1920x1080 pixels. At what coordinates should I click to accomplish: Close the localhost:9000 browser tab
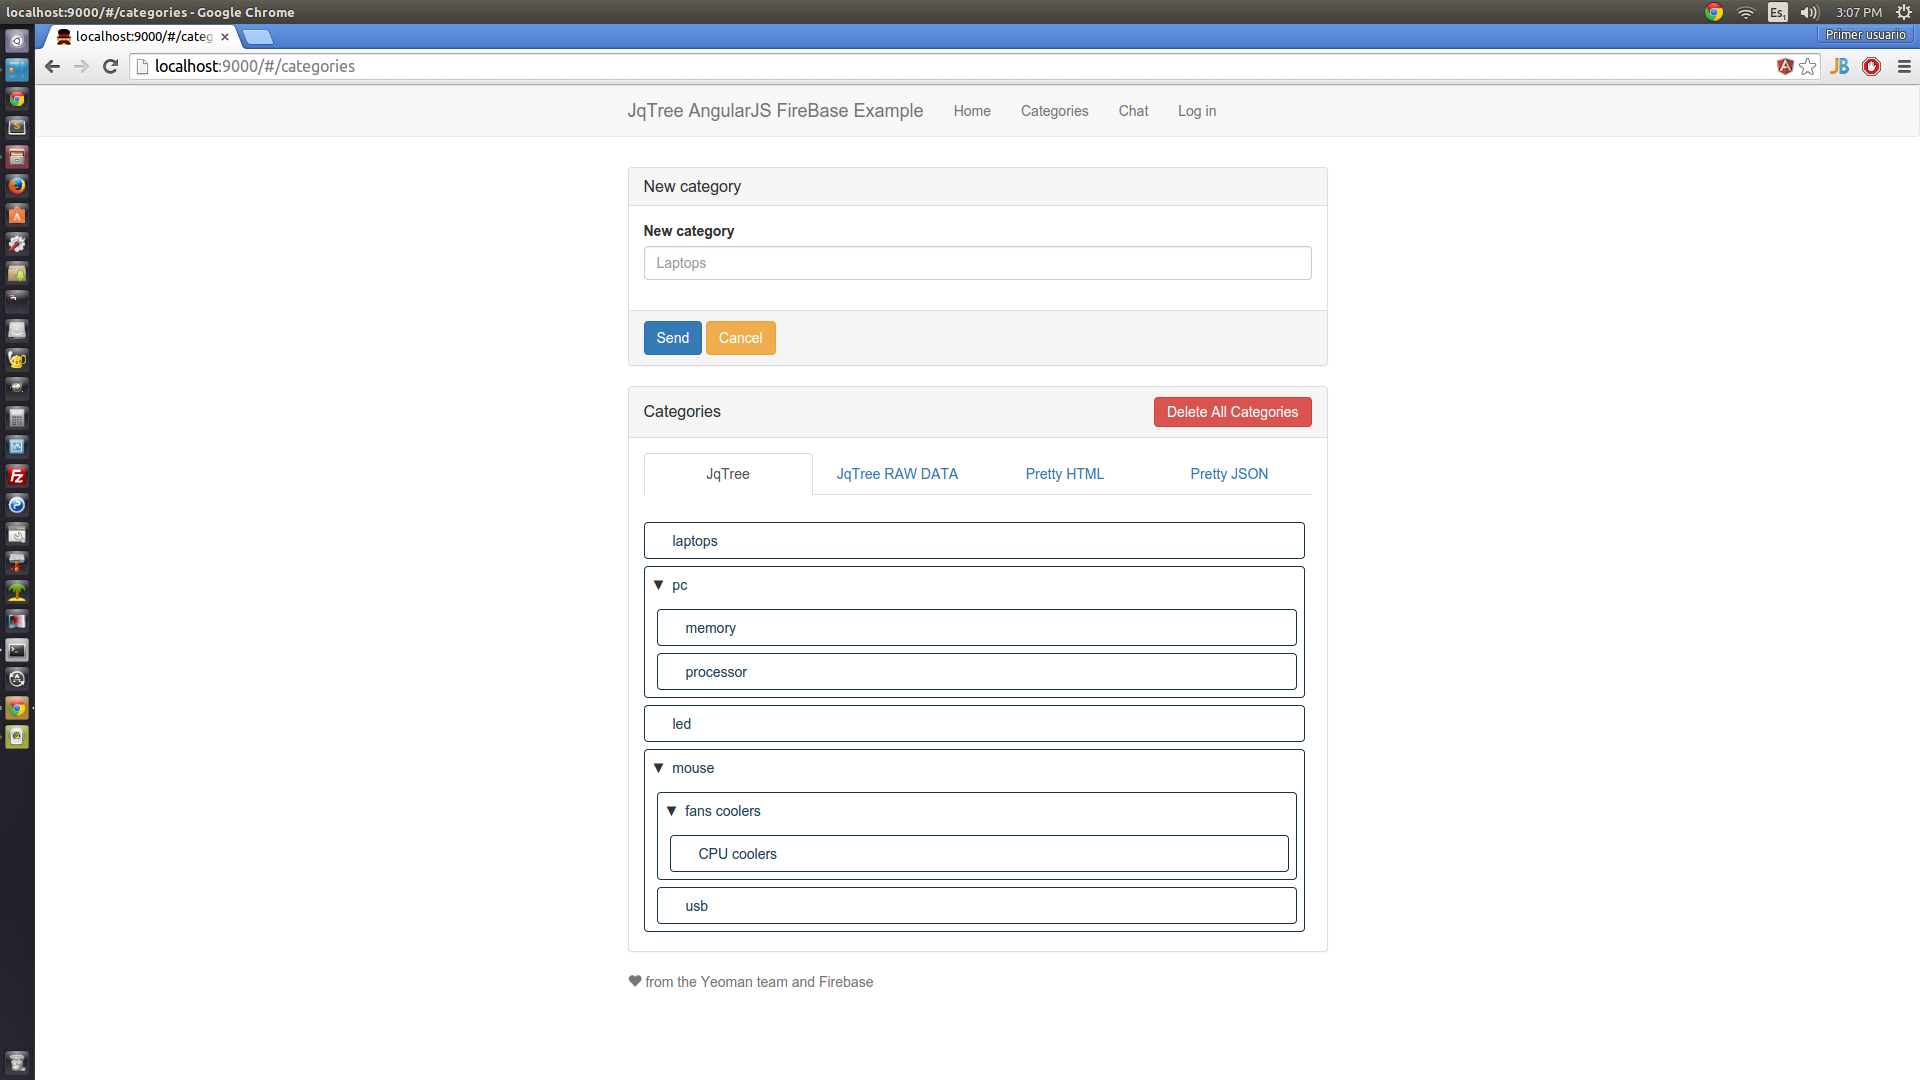click(x=225, y=37)
